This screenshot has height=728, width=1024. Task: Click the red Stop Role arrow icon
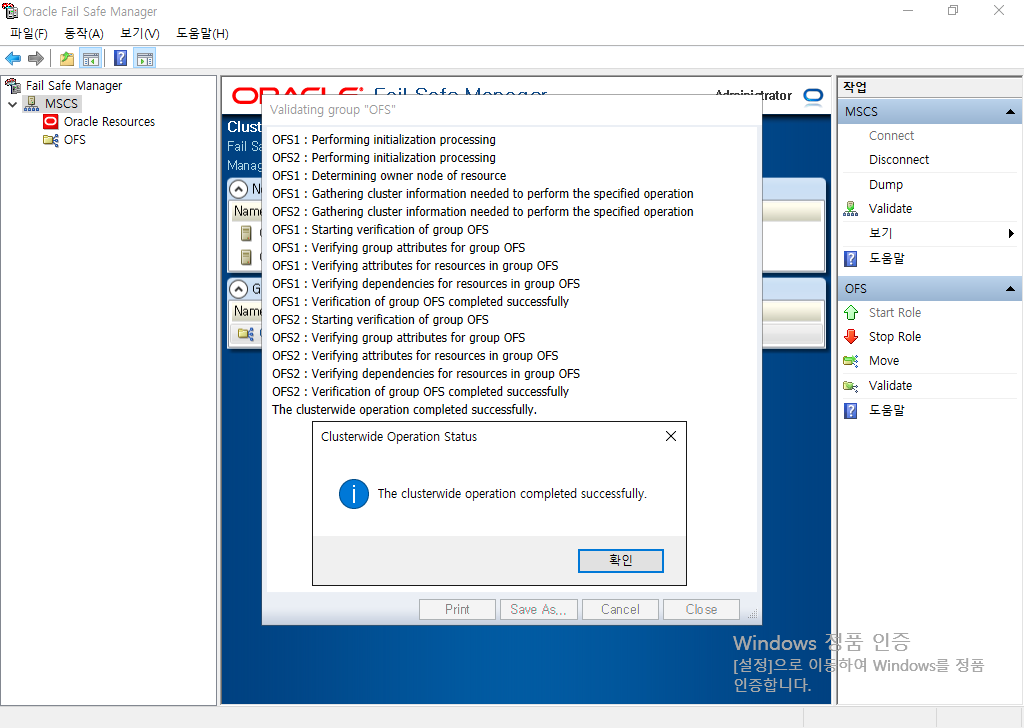(x=850, y=337)
